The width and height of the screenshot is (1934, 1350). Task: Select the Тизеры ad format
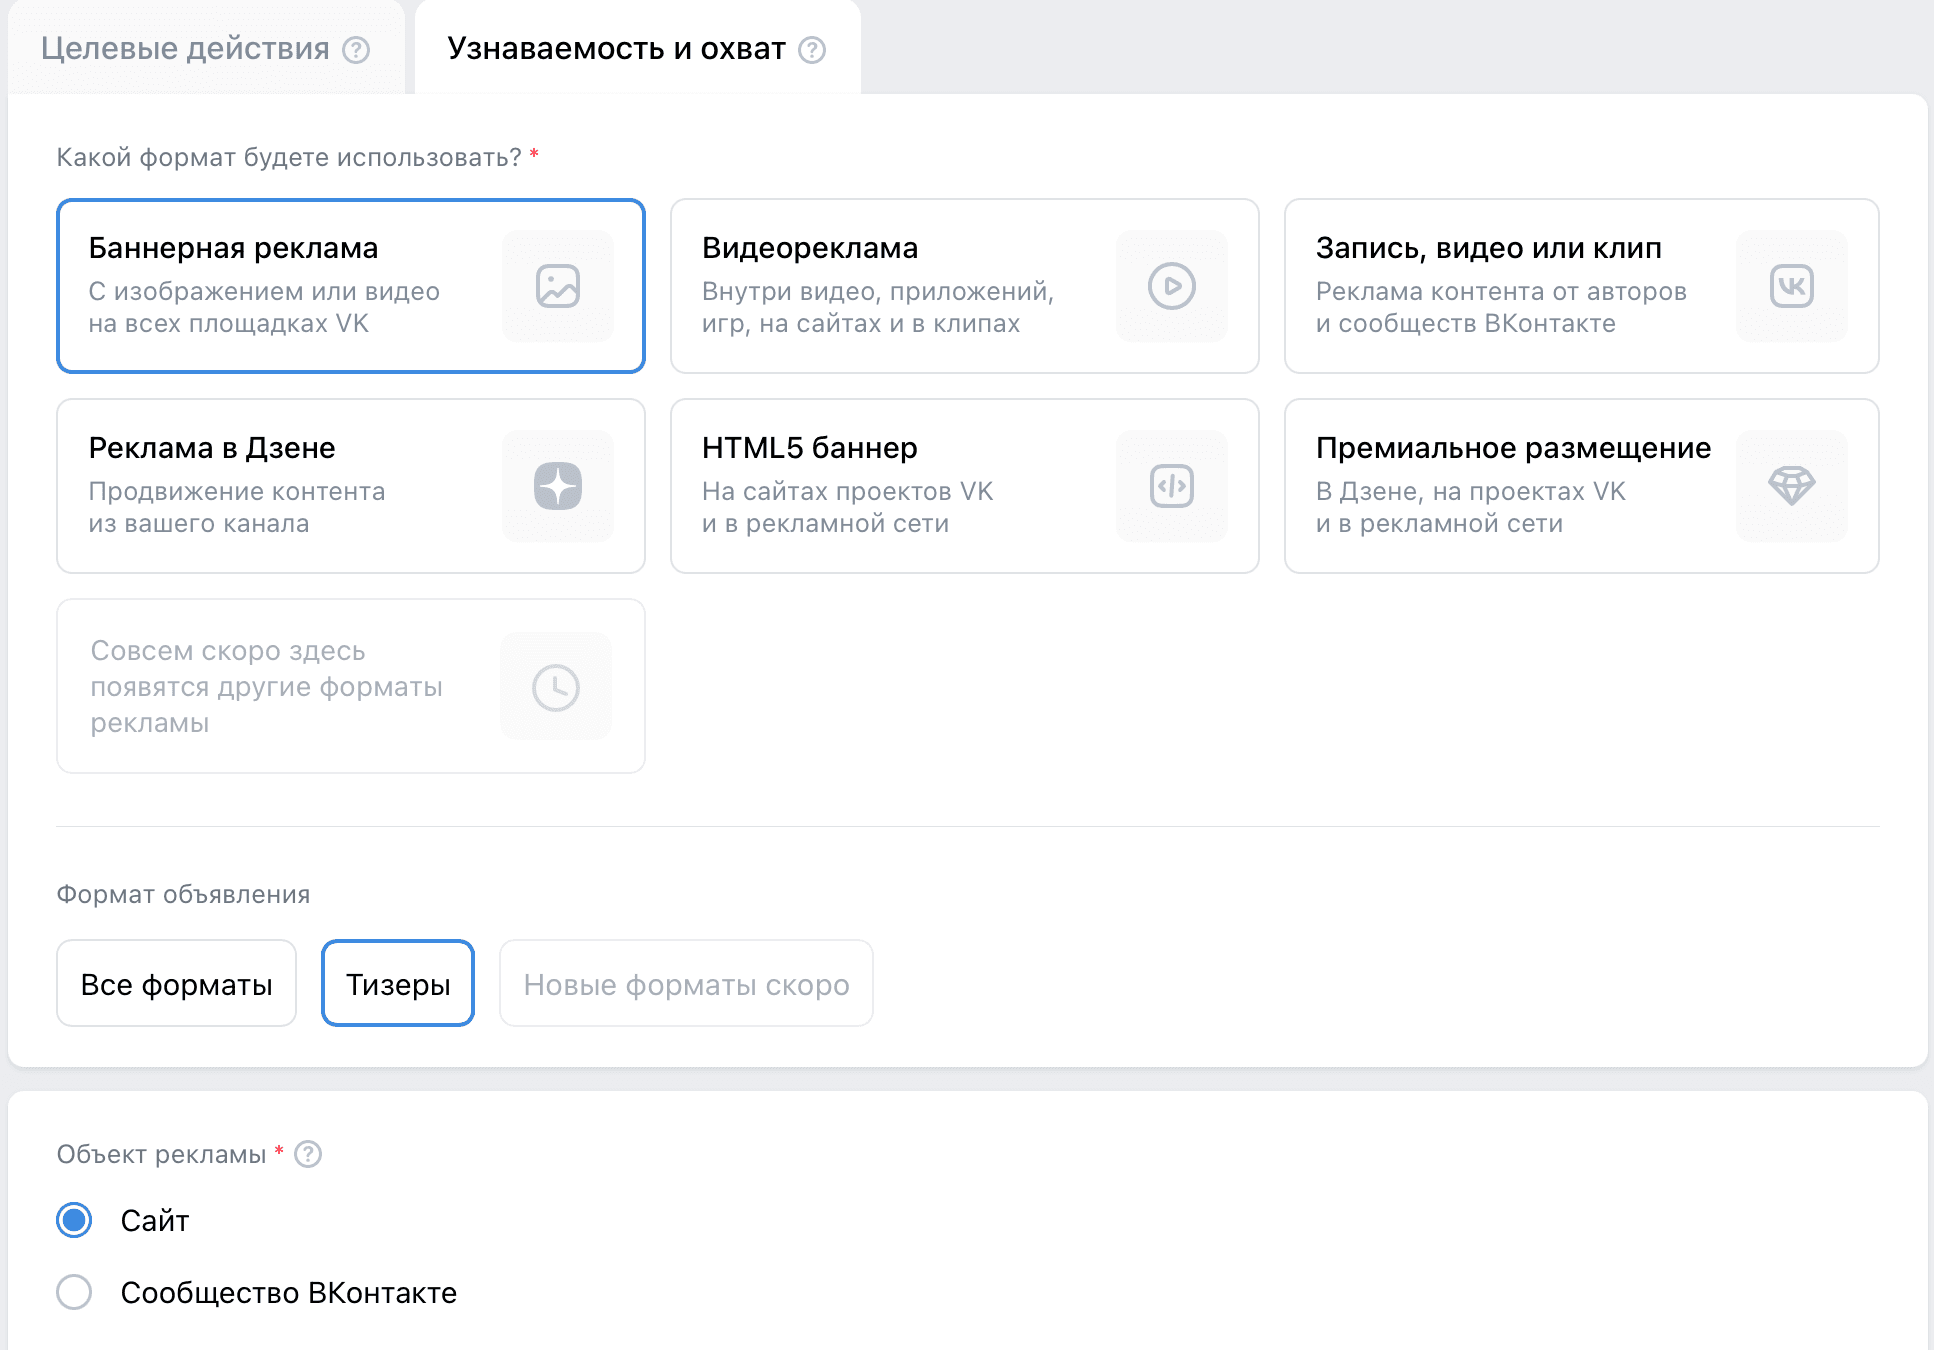pyautogui.click(x=398, y=984)
